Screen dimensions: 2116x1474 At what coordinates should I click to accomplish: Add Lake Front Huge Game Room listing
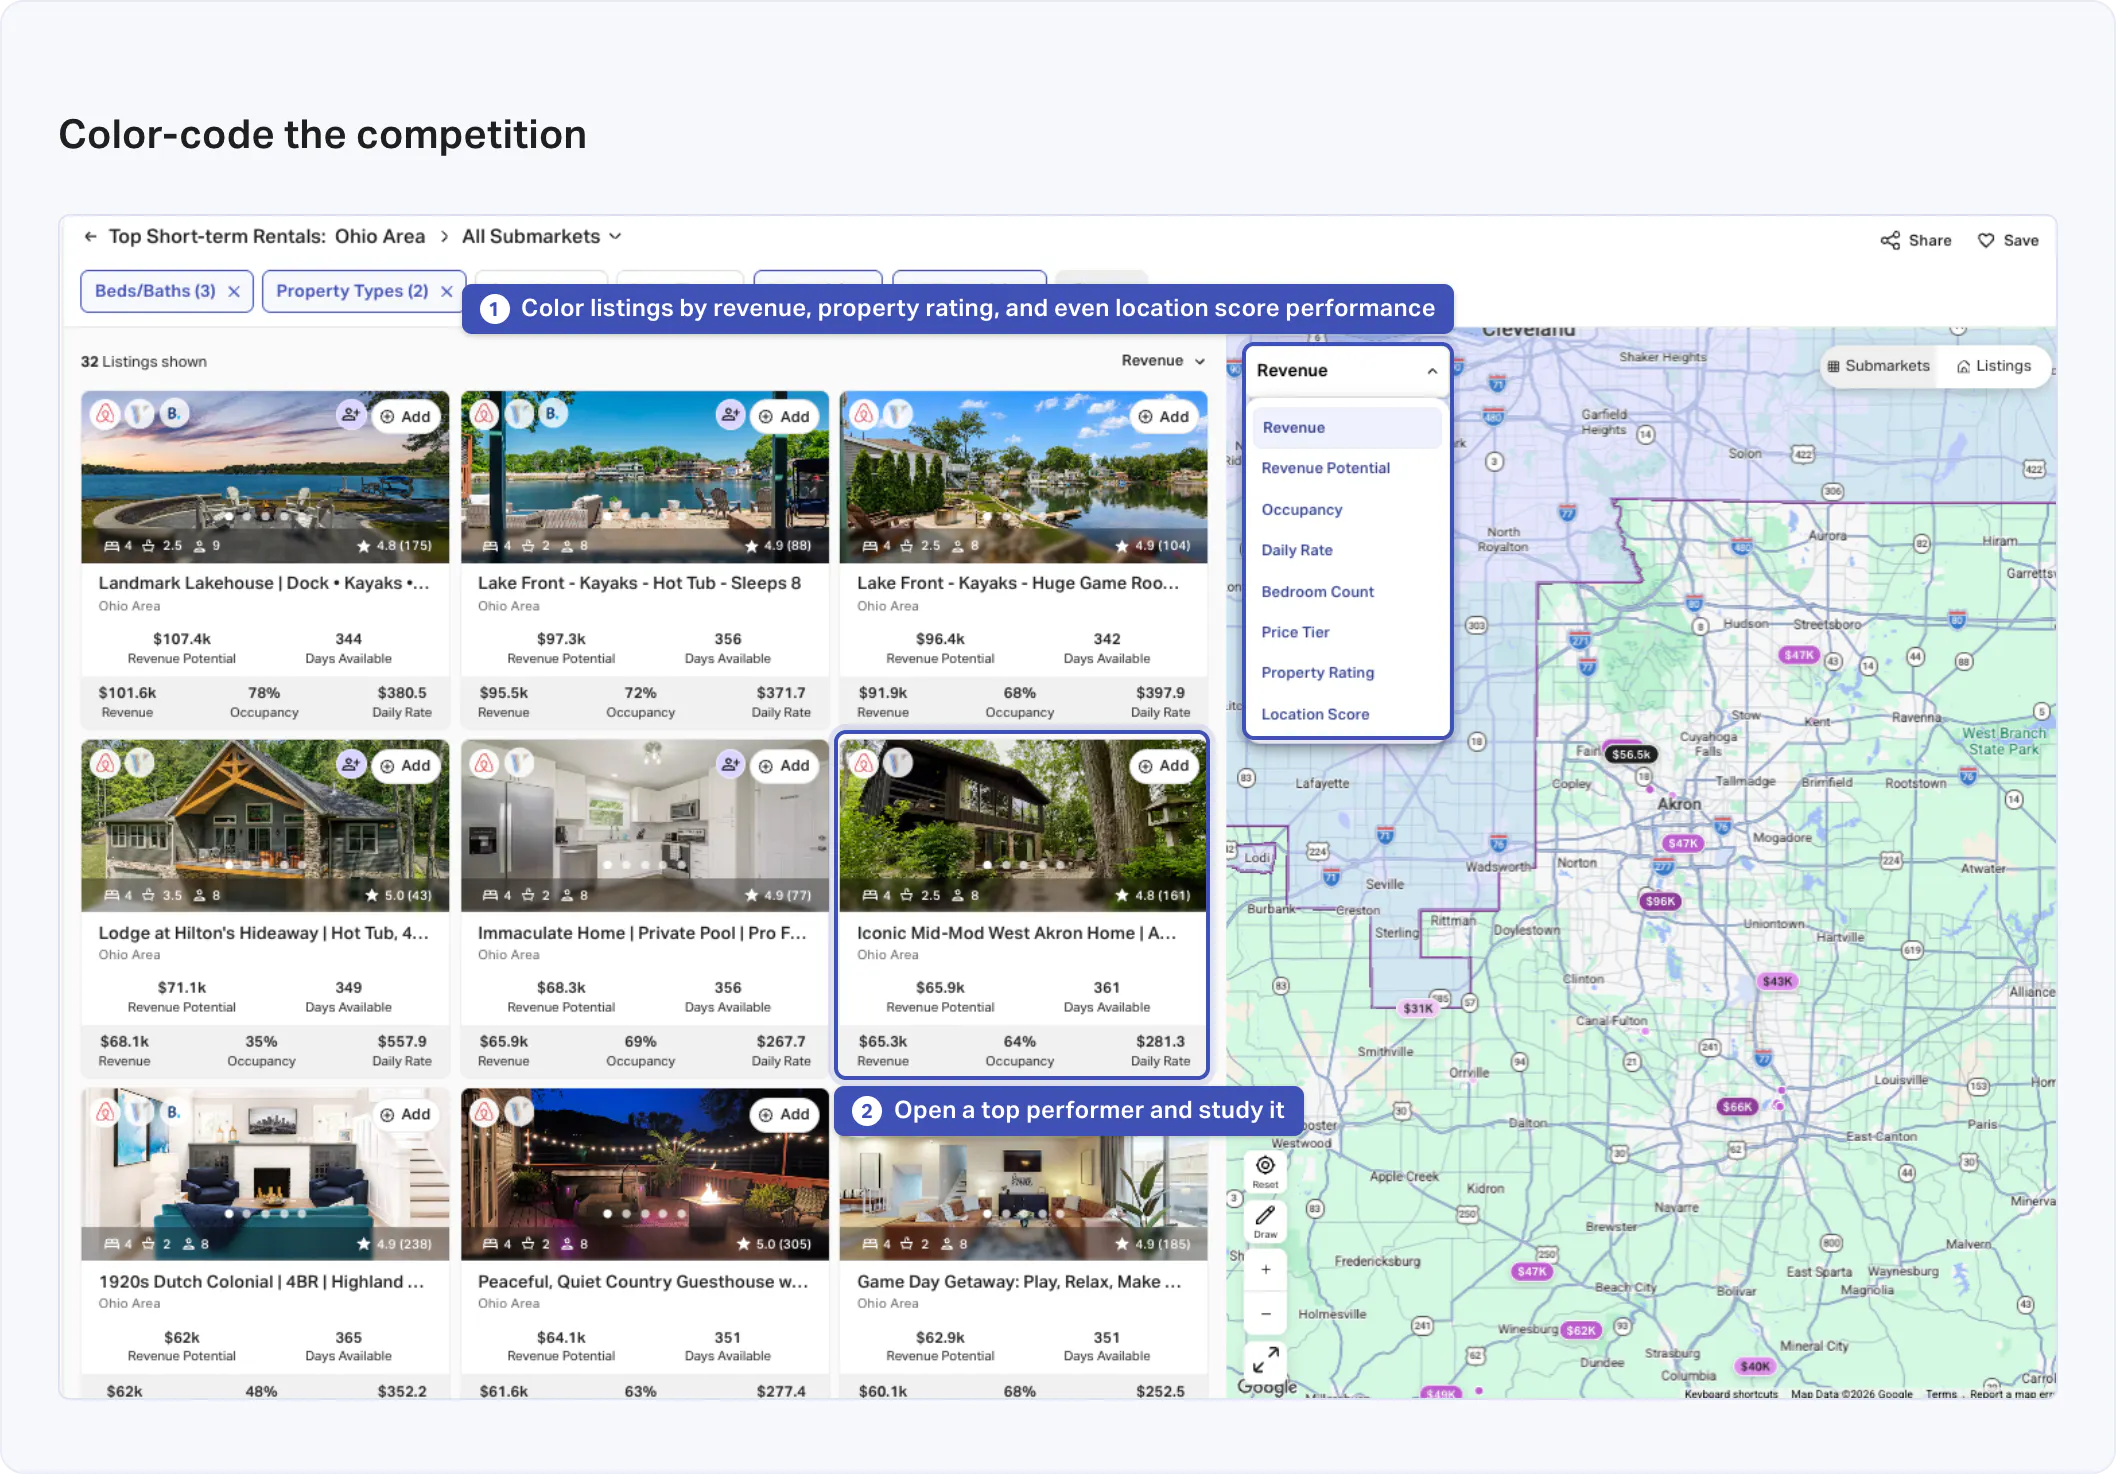(x=1163, y=417)
